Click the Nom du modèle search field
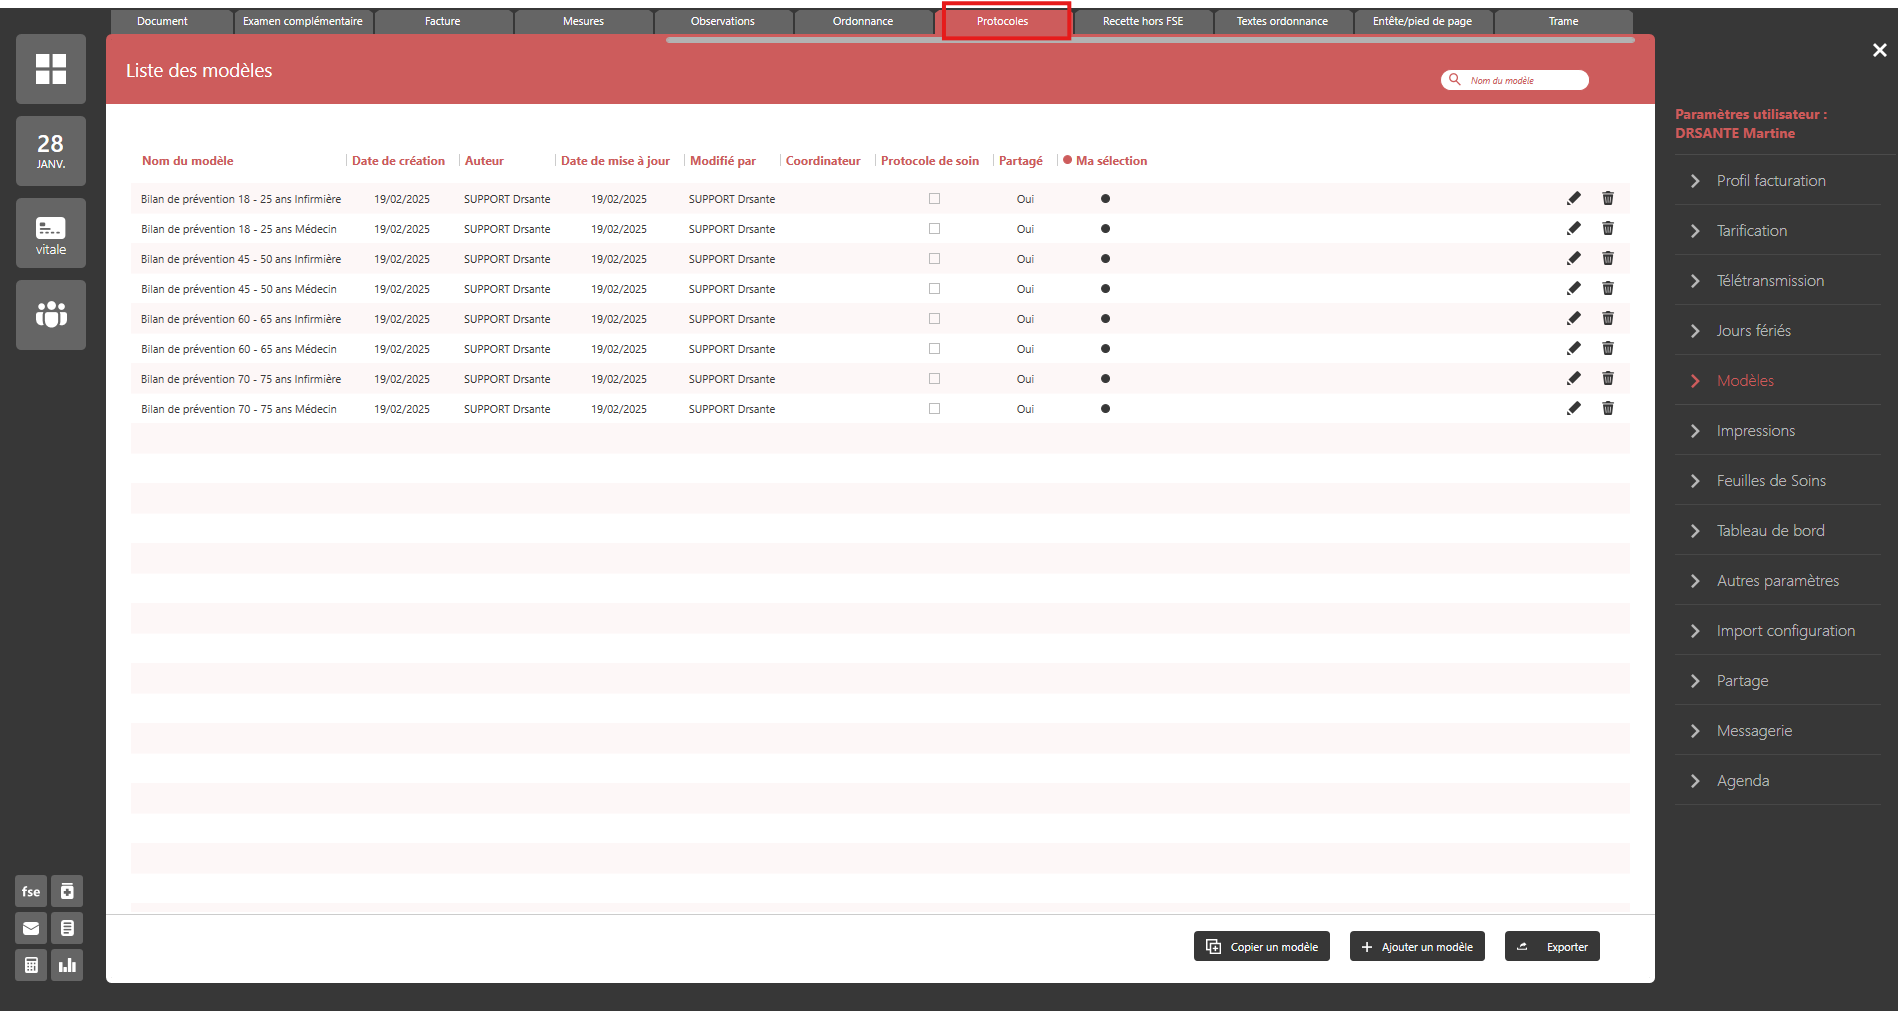The image size is (1898, 1011). point(1522,80)
